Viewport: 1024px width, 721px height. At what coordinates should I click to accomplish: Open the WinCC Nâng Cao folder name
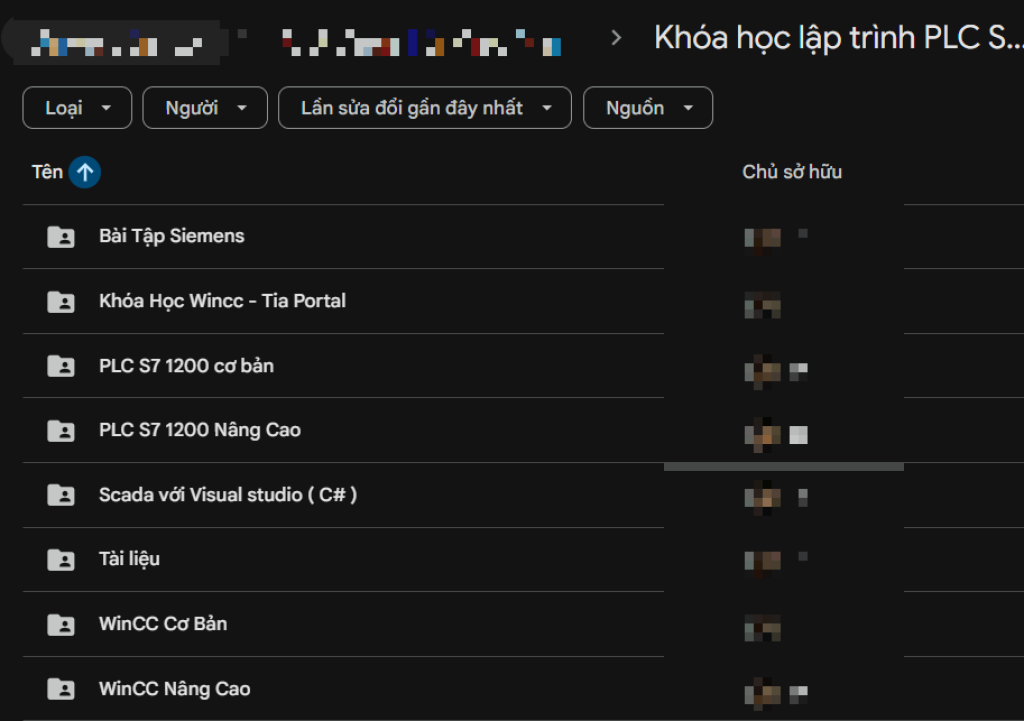point(174,689)
